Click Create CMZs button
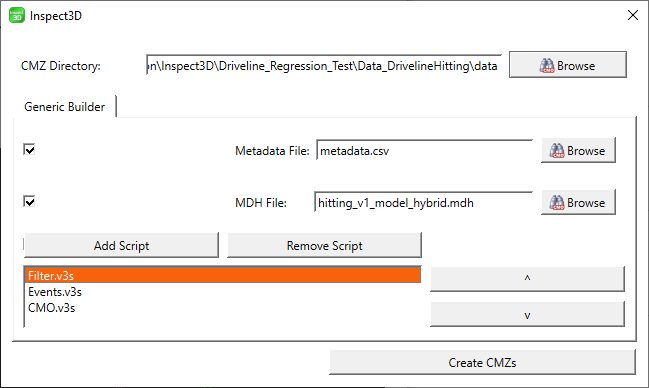Screen dimensions: 649x388 pos(482,363)
